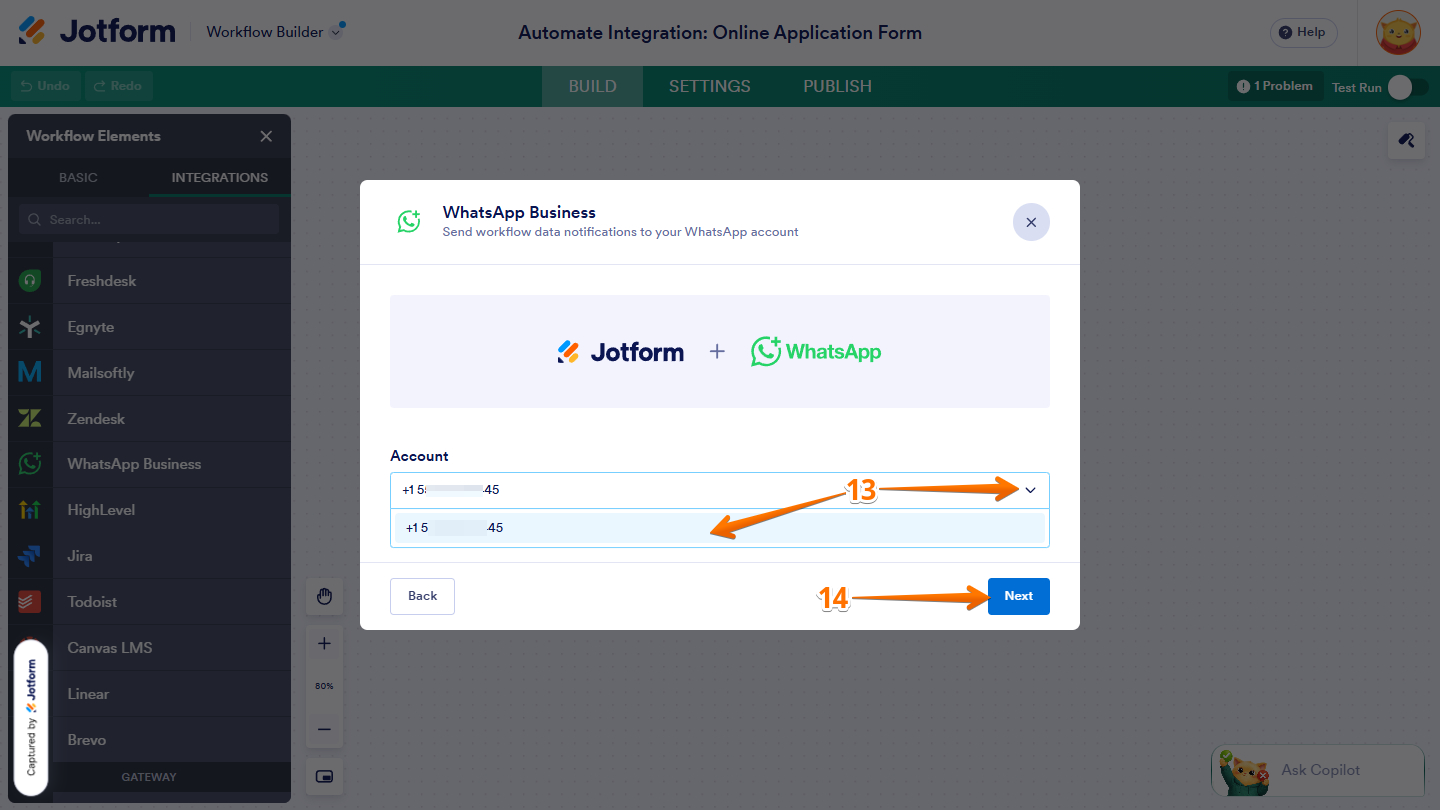The width and height of the screenshot is (1440, 810).
Task: Open the 1 Problem indicator
Action: click(1275, 86)
